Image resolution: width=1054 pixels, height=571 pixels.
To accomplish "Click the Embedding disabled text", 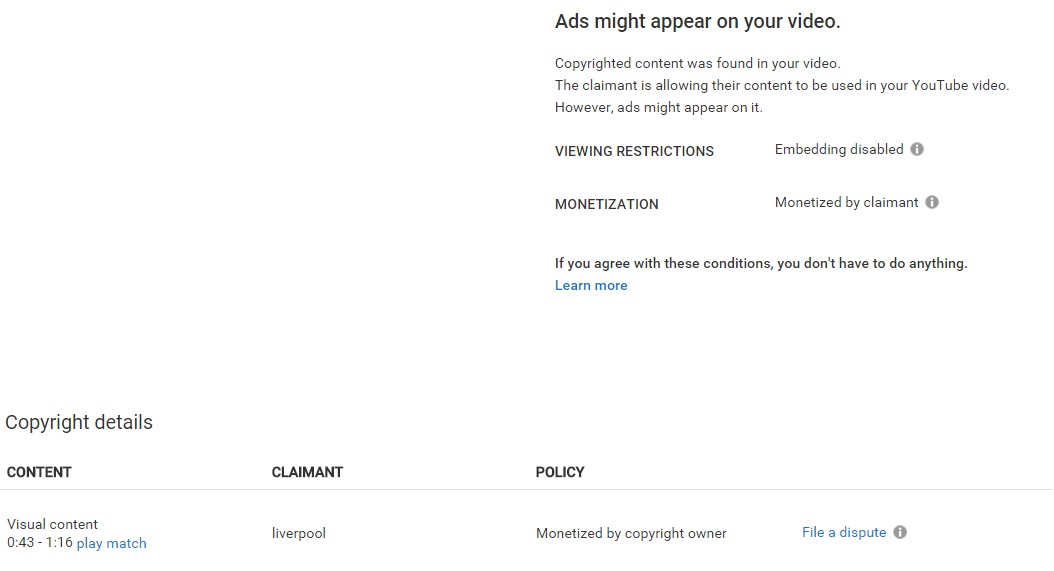I will [839, 149].
